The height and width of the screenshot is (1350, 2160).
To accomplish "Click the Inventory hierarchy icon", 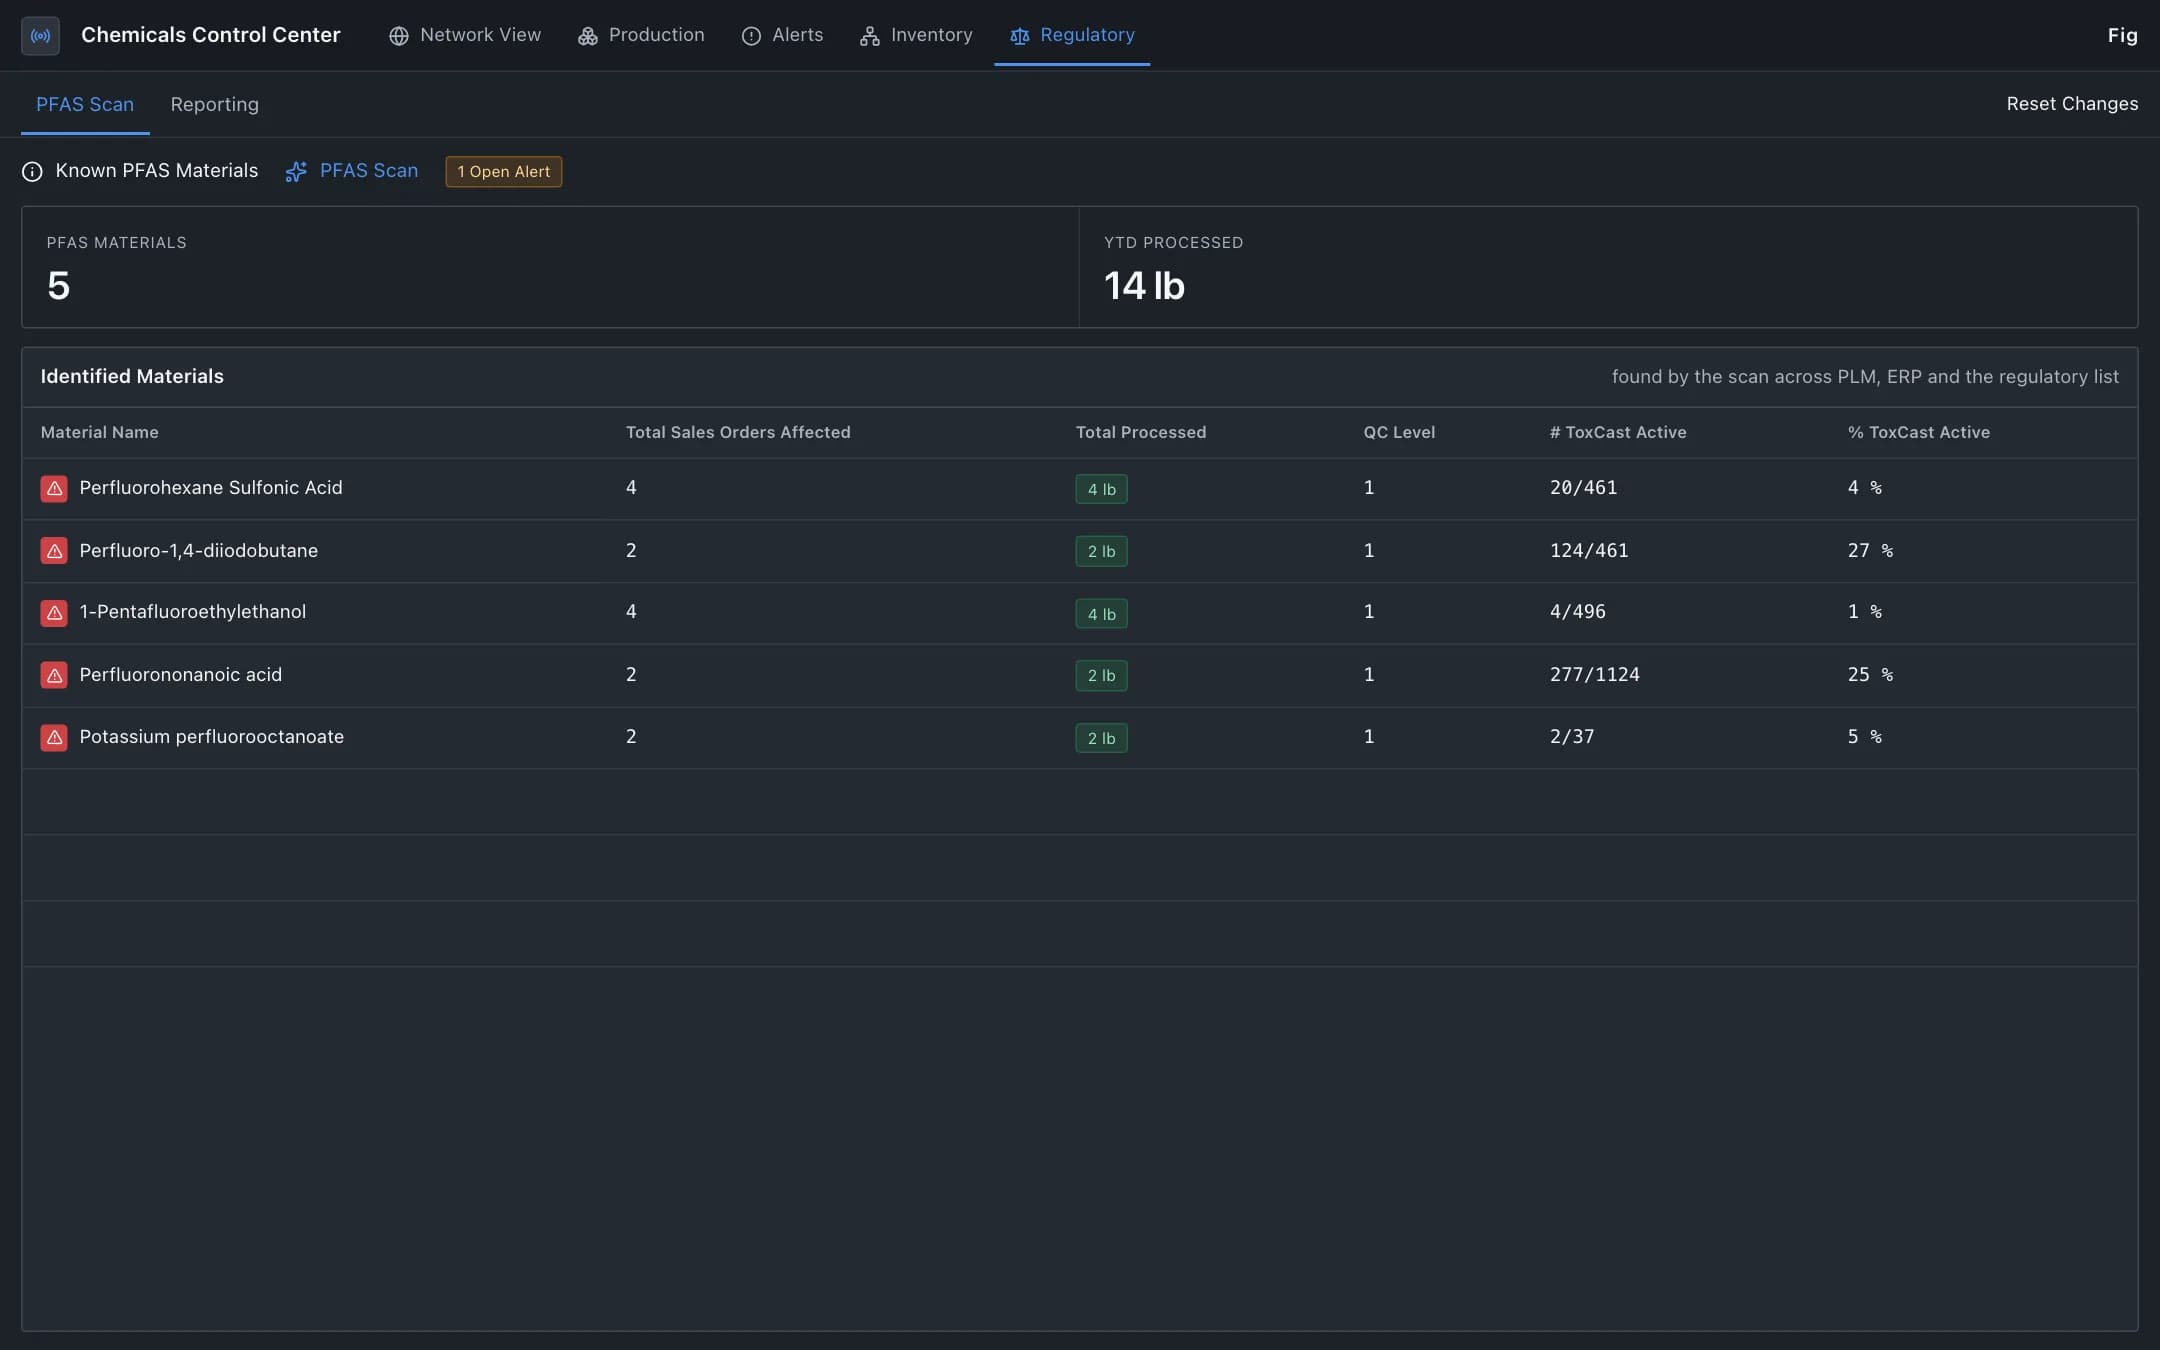I will [x=869, y=36].
